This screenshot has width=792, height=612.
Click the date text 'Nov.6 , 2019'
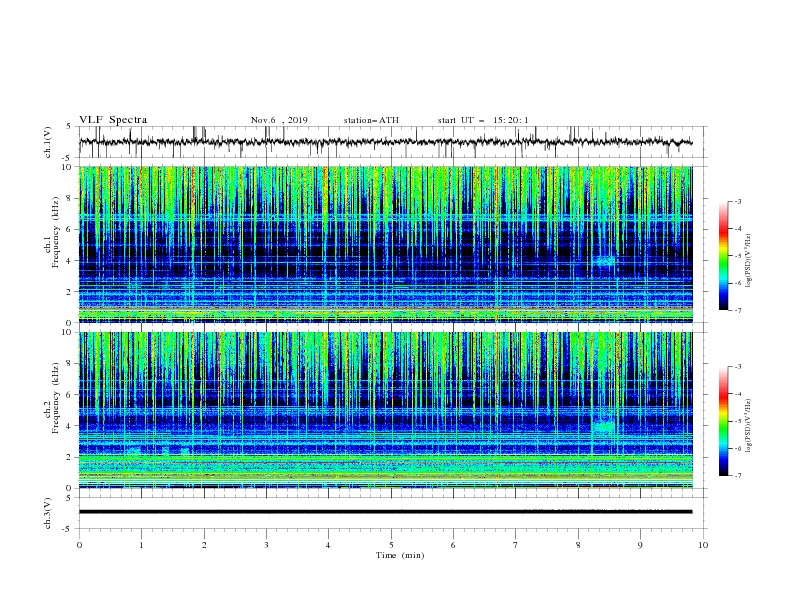pos(279,120)
